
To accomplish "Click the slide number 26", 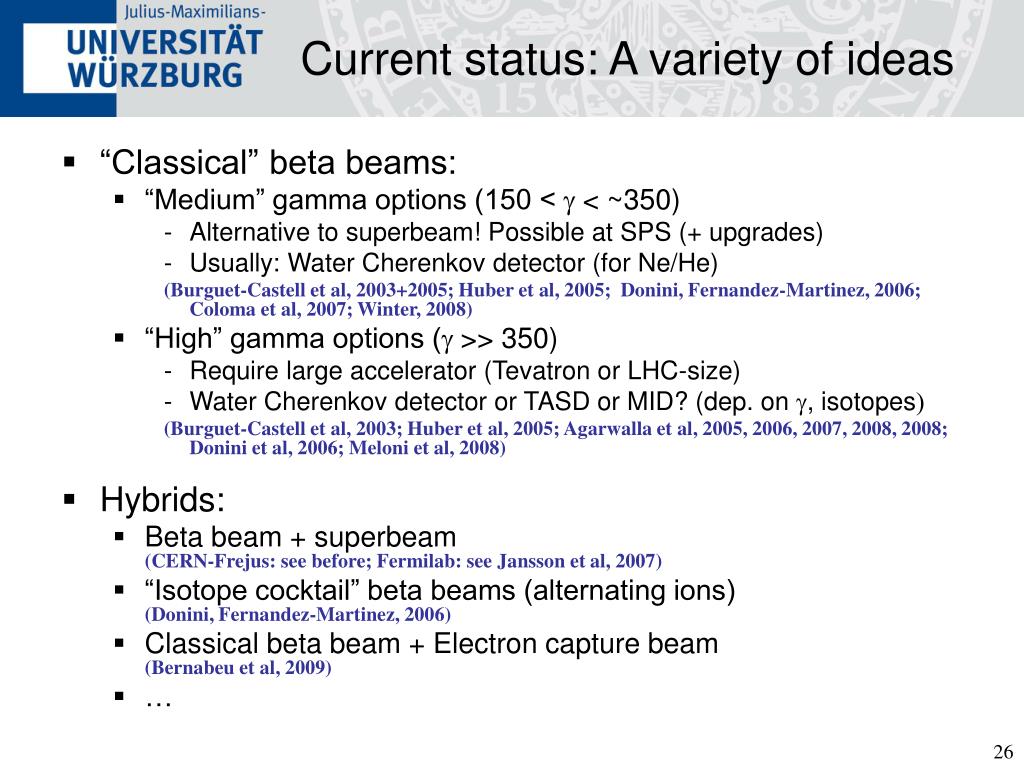I will [x=1003, y=752].
